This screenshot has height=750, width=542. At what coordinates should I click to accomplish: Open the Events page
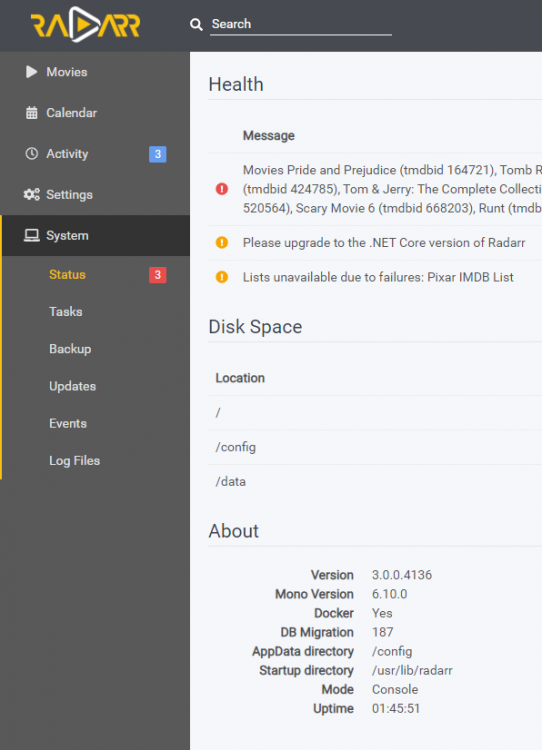[x=67, y=424]
